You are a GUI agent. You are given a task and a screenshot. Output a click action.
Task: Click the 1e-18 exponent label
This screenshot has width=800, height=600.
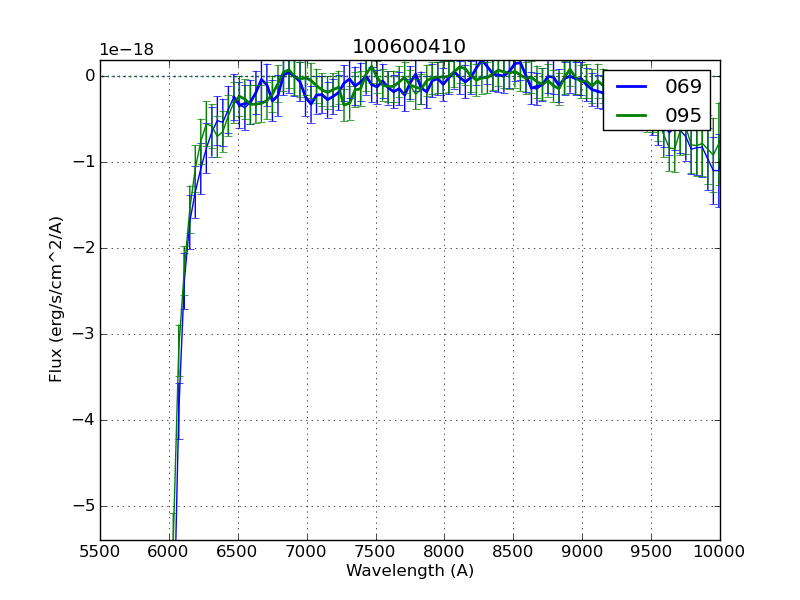click(x=126, y=50)
